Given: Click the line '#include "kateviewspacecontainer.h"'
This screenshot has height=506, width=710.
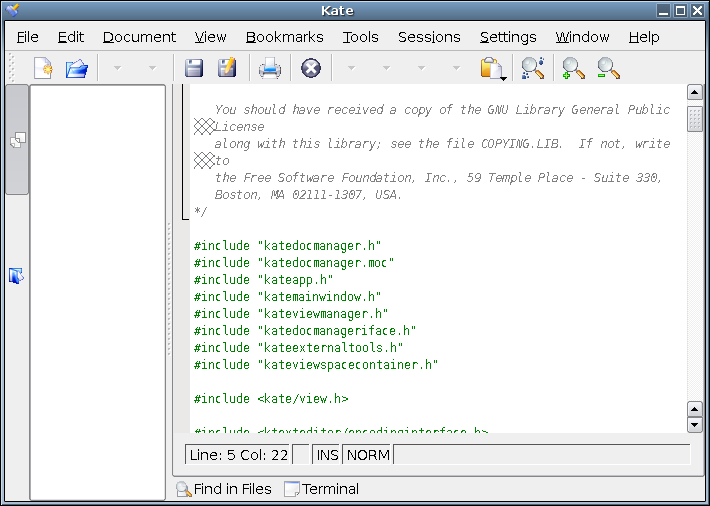Looking at the screenshot, I should (316, 365).
